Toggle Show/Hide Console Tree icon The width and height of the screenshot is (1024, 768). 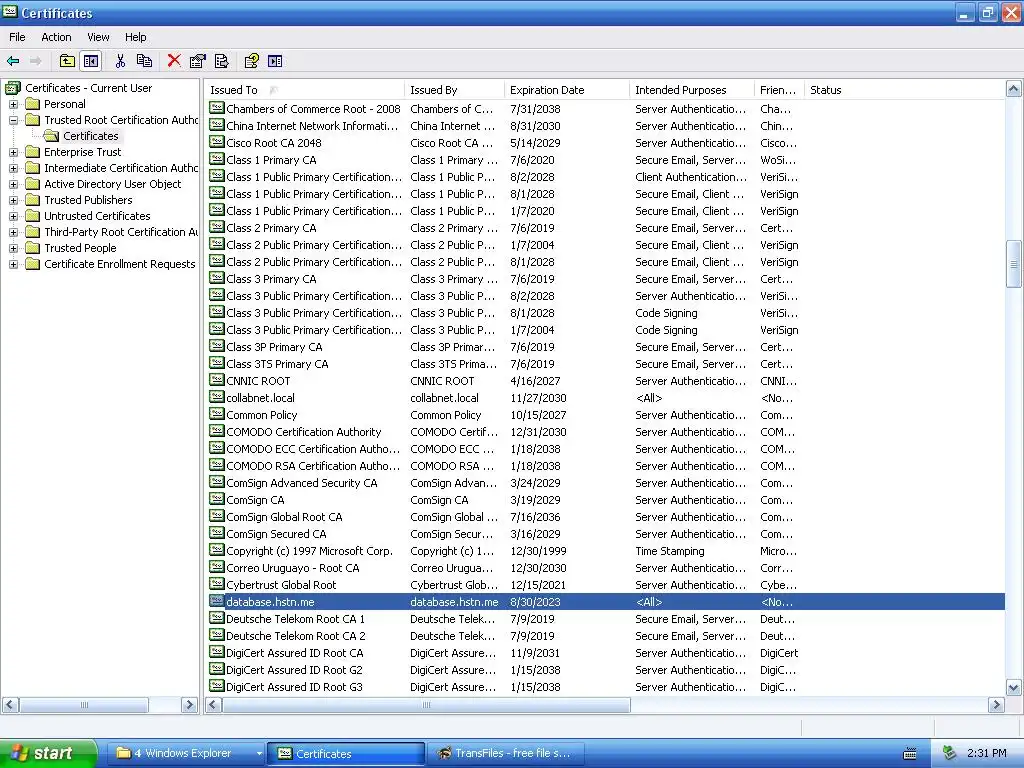pos(91,61)
